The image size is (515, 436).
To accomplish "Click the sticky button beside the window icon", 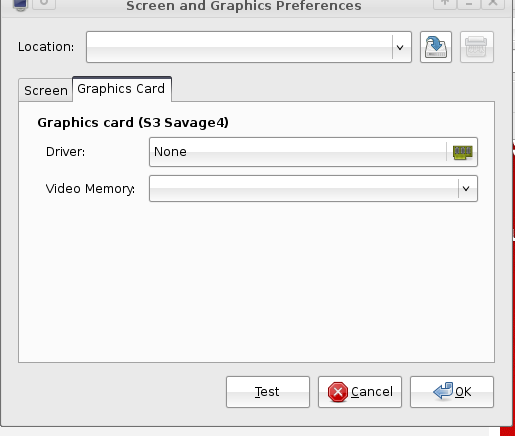I will tap(44, 4).
